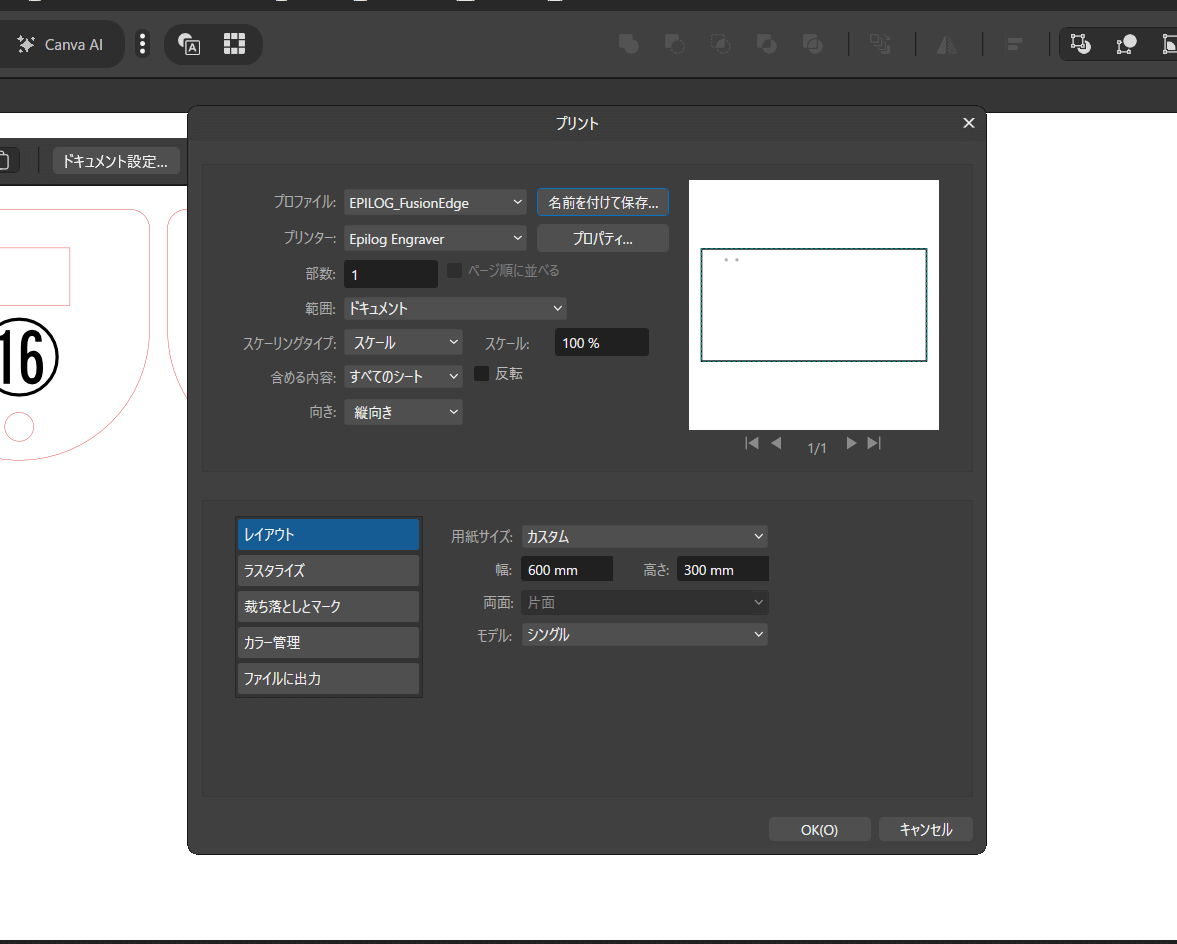Go to previous preview page
The image size is (1177, 944).
[776, 443]
